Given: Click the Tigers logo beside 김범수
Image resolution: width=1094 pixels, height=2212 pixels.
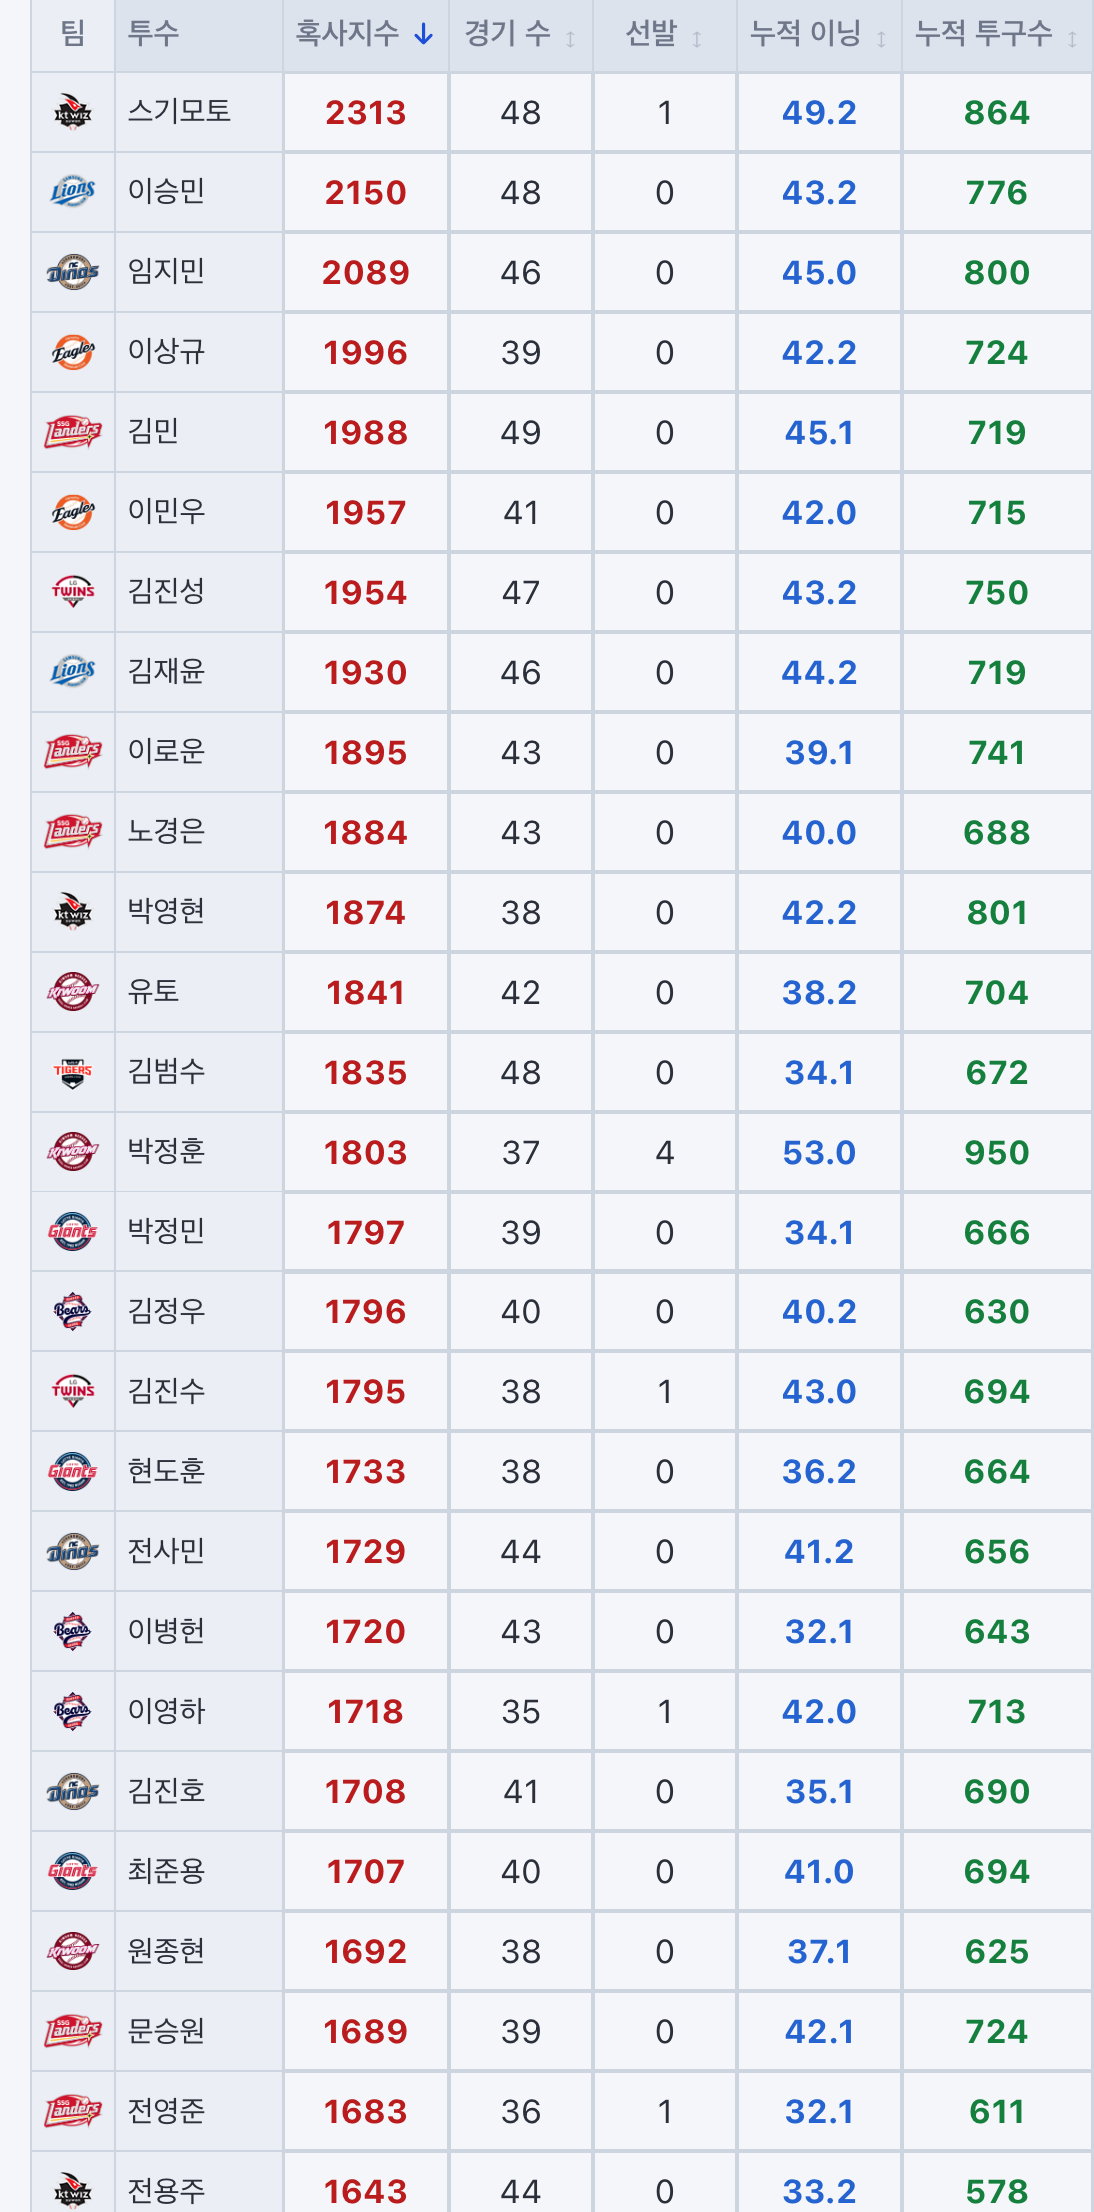Looking at the screenshot, I should click(x=73, y=1072).
